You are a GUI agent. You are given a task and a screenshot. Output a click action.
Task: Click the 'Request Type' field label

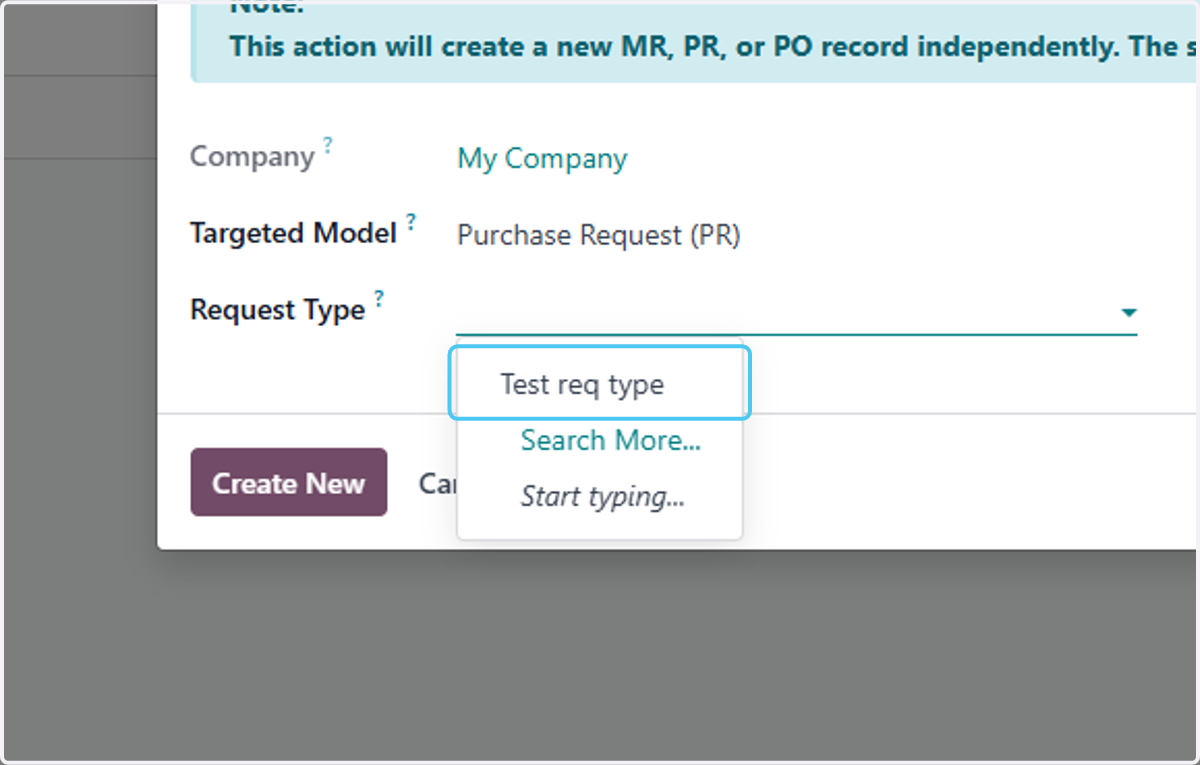pyautogui.click(x=278, y=310)
